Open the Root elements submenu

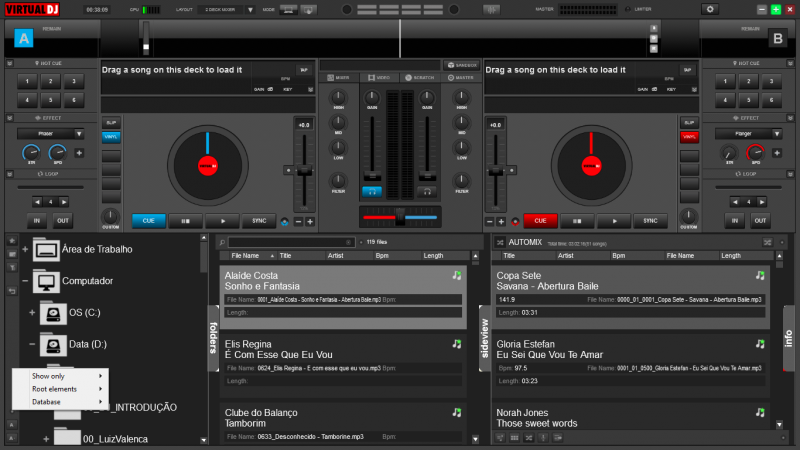[x=60, y=389]
